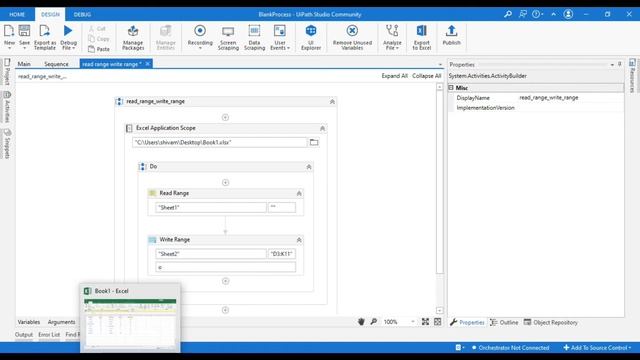Open Manage Packages
This screenshot has width=640, height=360.
(x=133, y=37)
